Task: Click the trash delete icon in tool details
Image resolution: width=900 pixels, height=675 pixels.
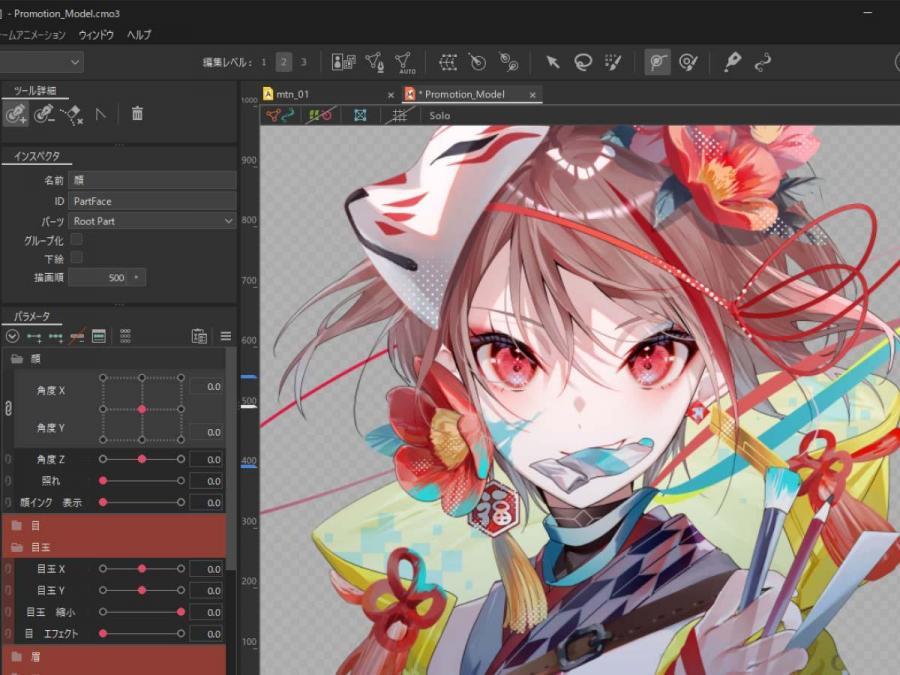Action: 137,114
